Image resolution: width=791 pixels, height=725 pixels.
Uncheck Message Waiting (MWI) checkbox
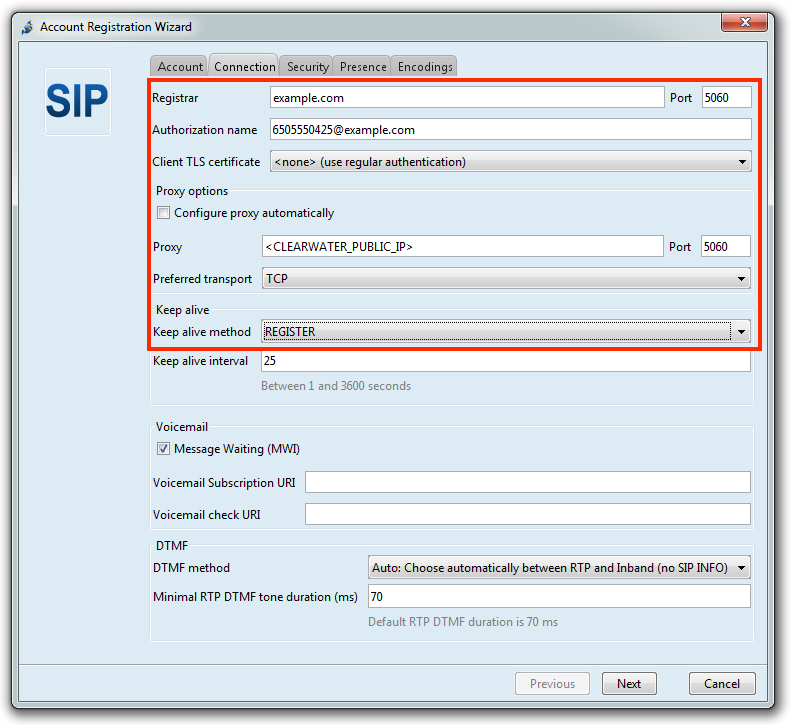[x=163, y=449]
